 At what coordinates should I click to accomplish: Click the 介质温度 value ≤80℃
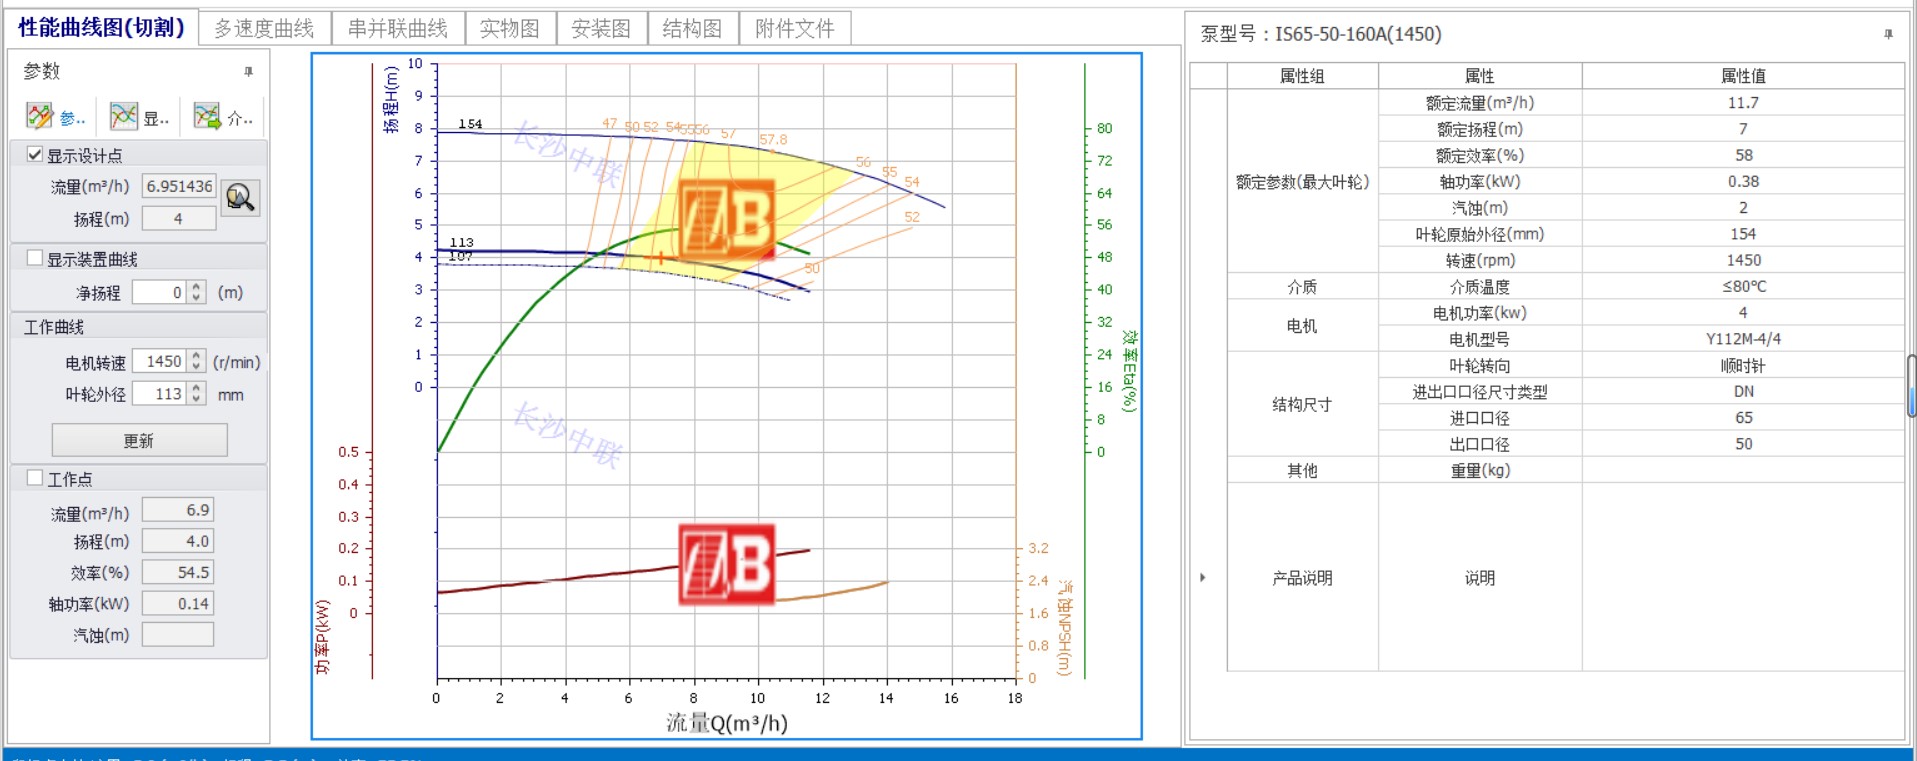coord(1743,286)
